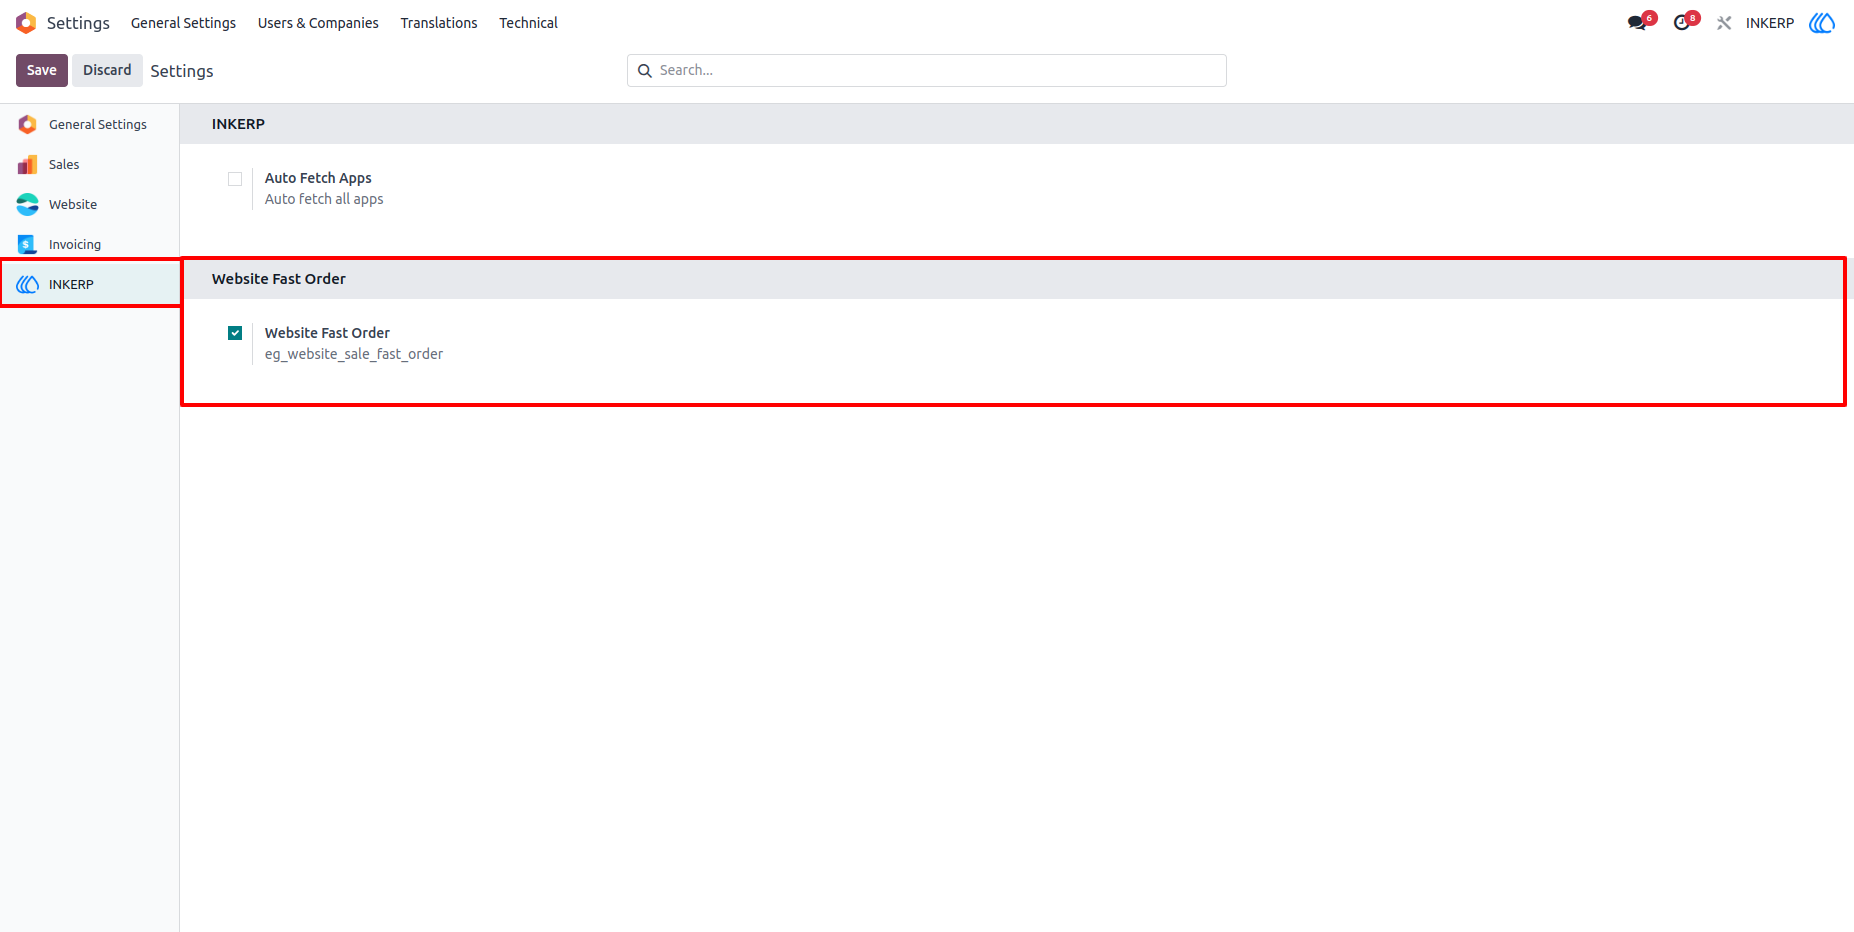The width and height of the screenshot is (1854, 932).
Task: Select Invoicing in the sidebar
Action: (90, 244)
